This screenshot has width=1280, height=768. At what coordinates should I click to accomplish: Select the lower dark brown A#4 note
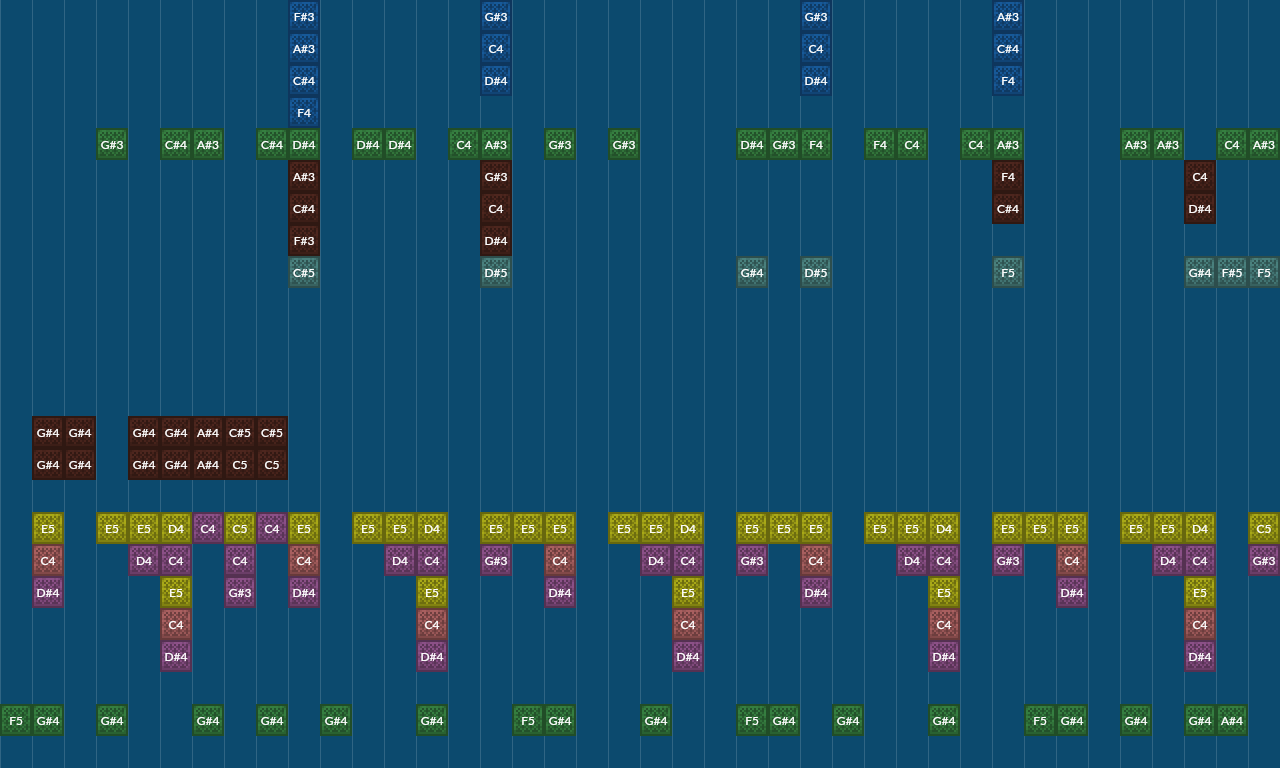[x=208, y=465]
